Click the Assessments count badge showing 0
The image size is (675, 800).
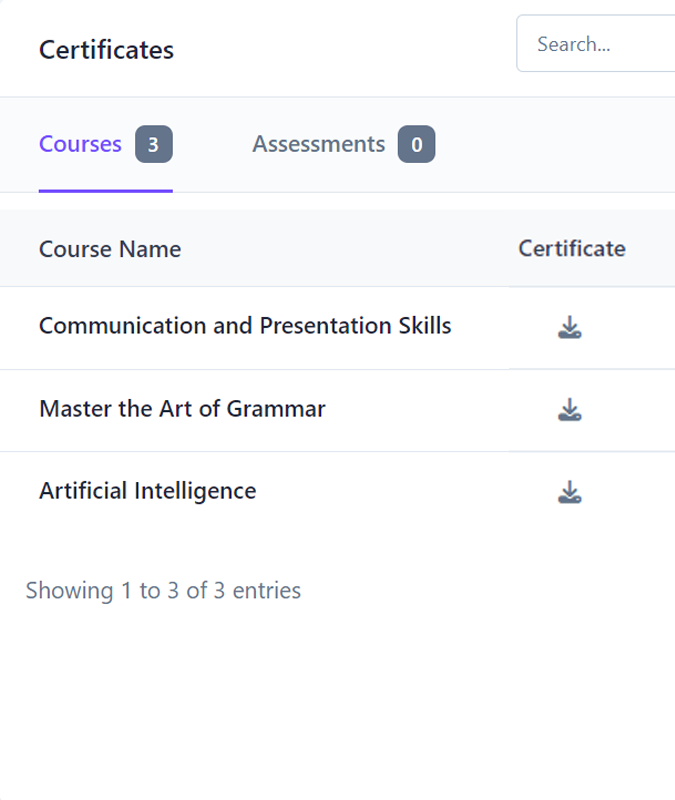(x=416, y=145)
